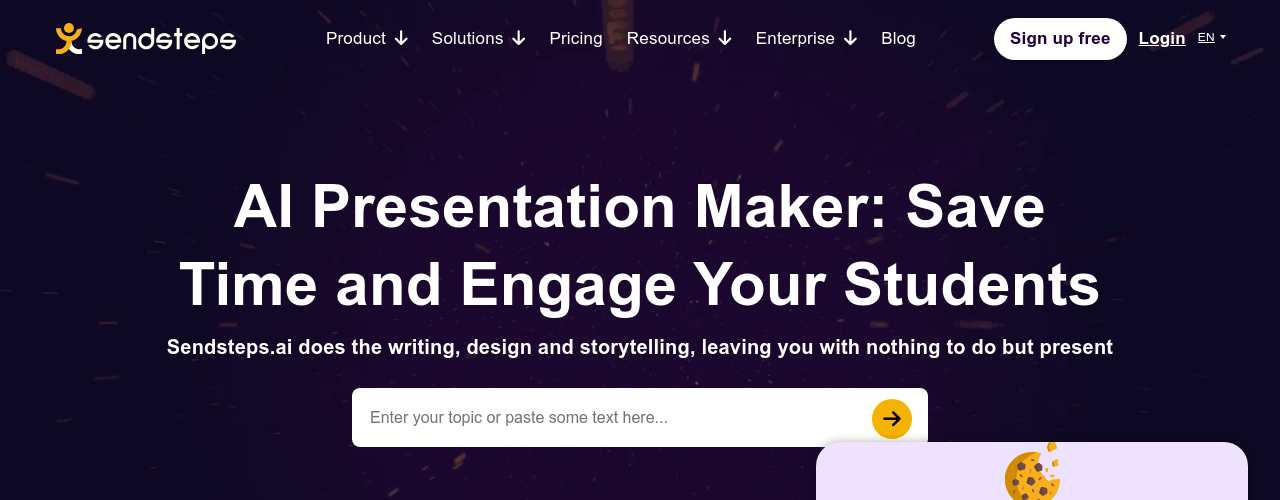
Task: Click the AI Presentation Maker headline
Action: [640, 246]
